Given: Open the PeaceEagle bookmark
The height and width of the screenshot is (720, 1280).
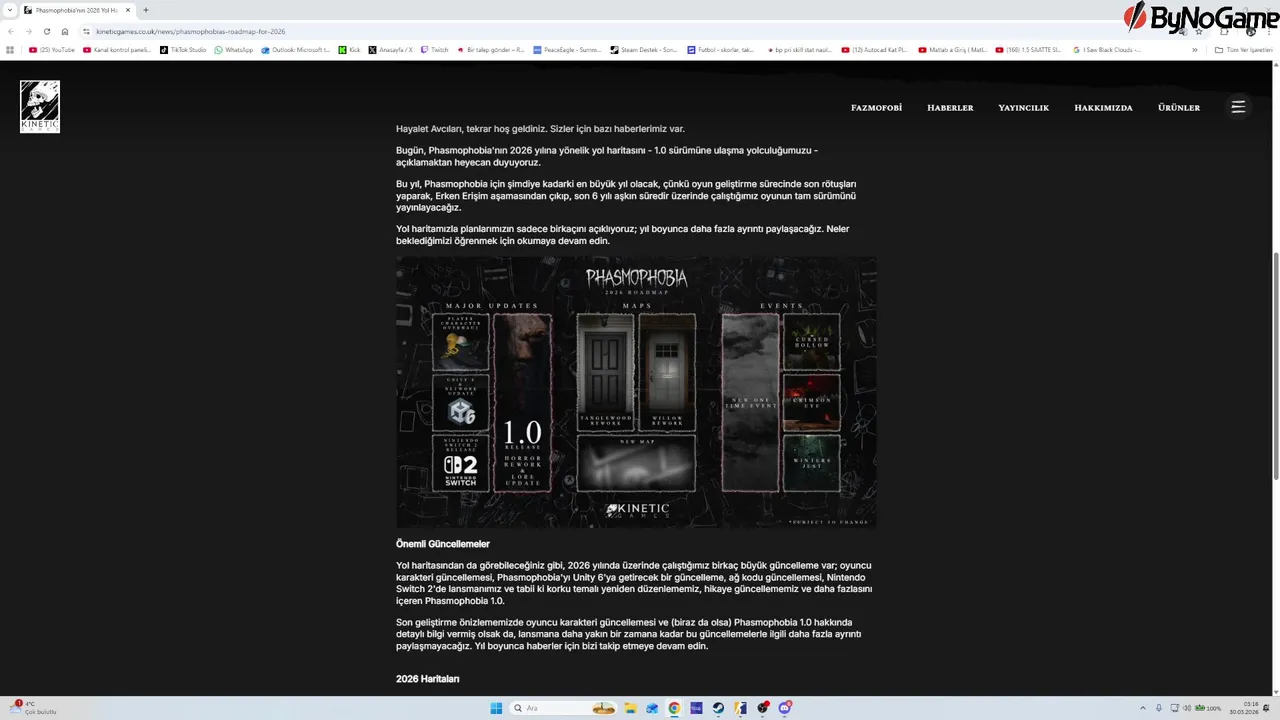Looking at the screenshot, I should point(567,49).
